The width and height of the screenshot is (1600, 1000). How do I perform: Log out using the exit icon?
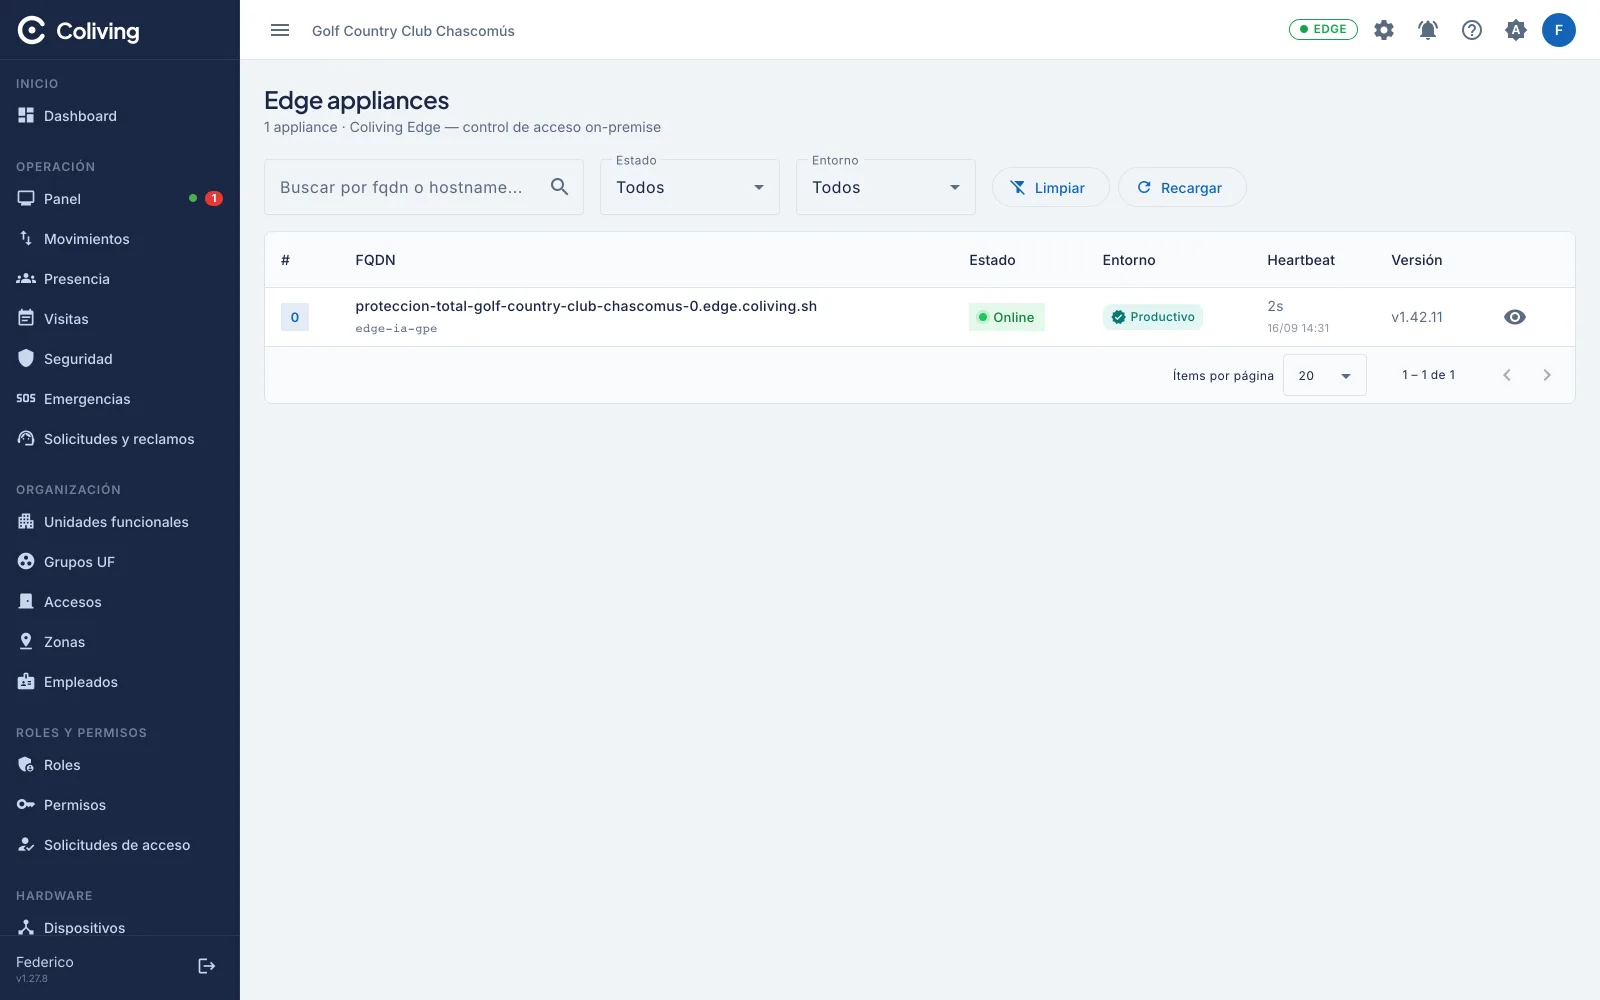tap(207, 966)
